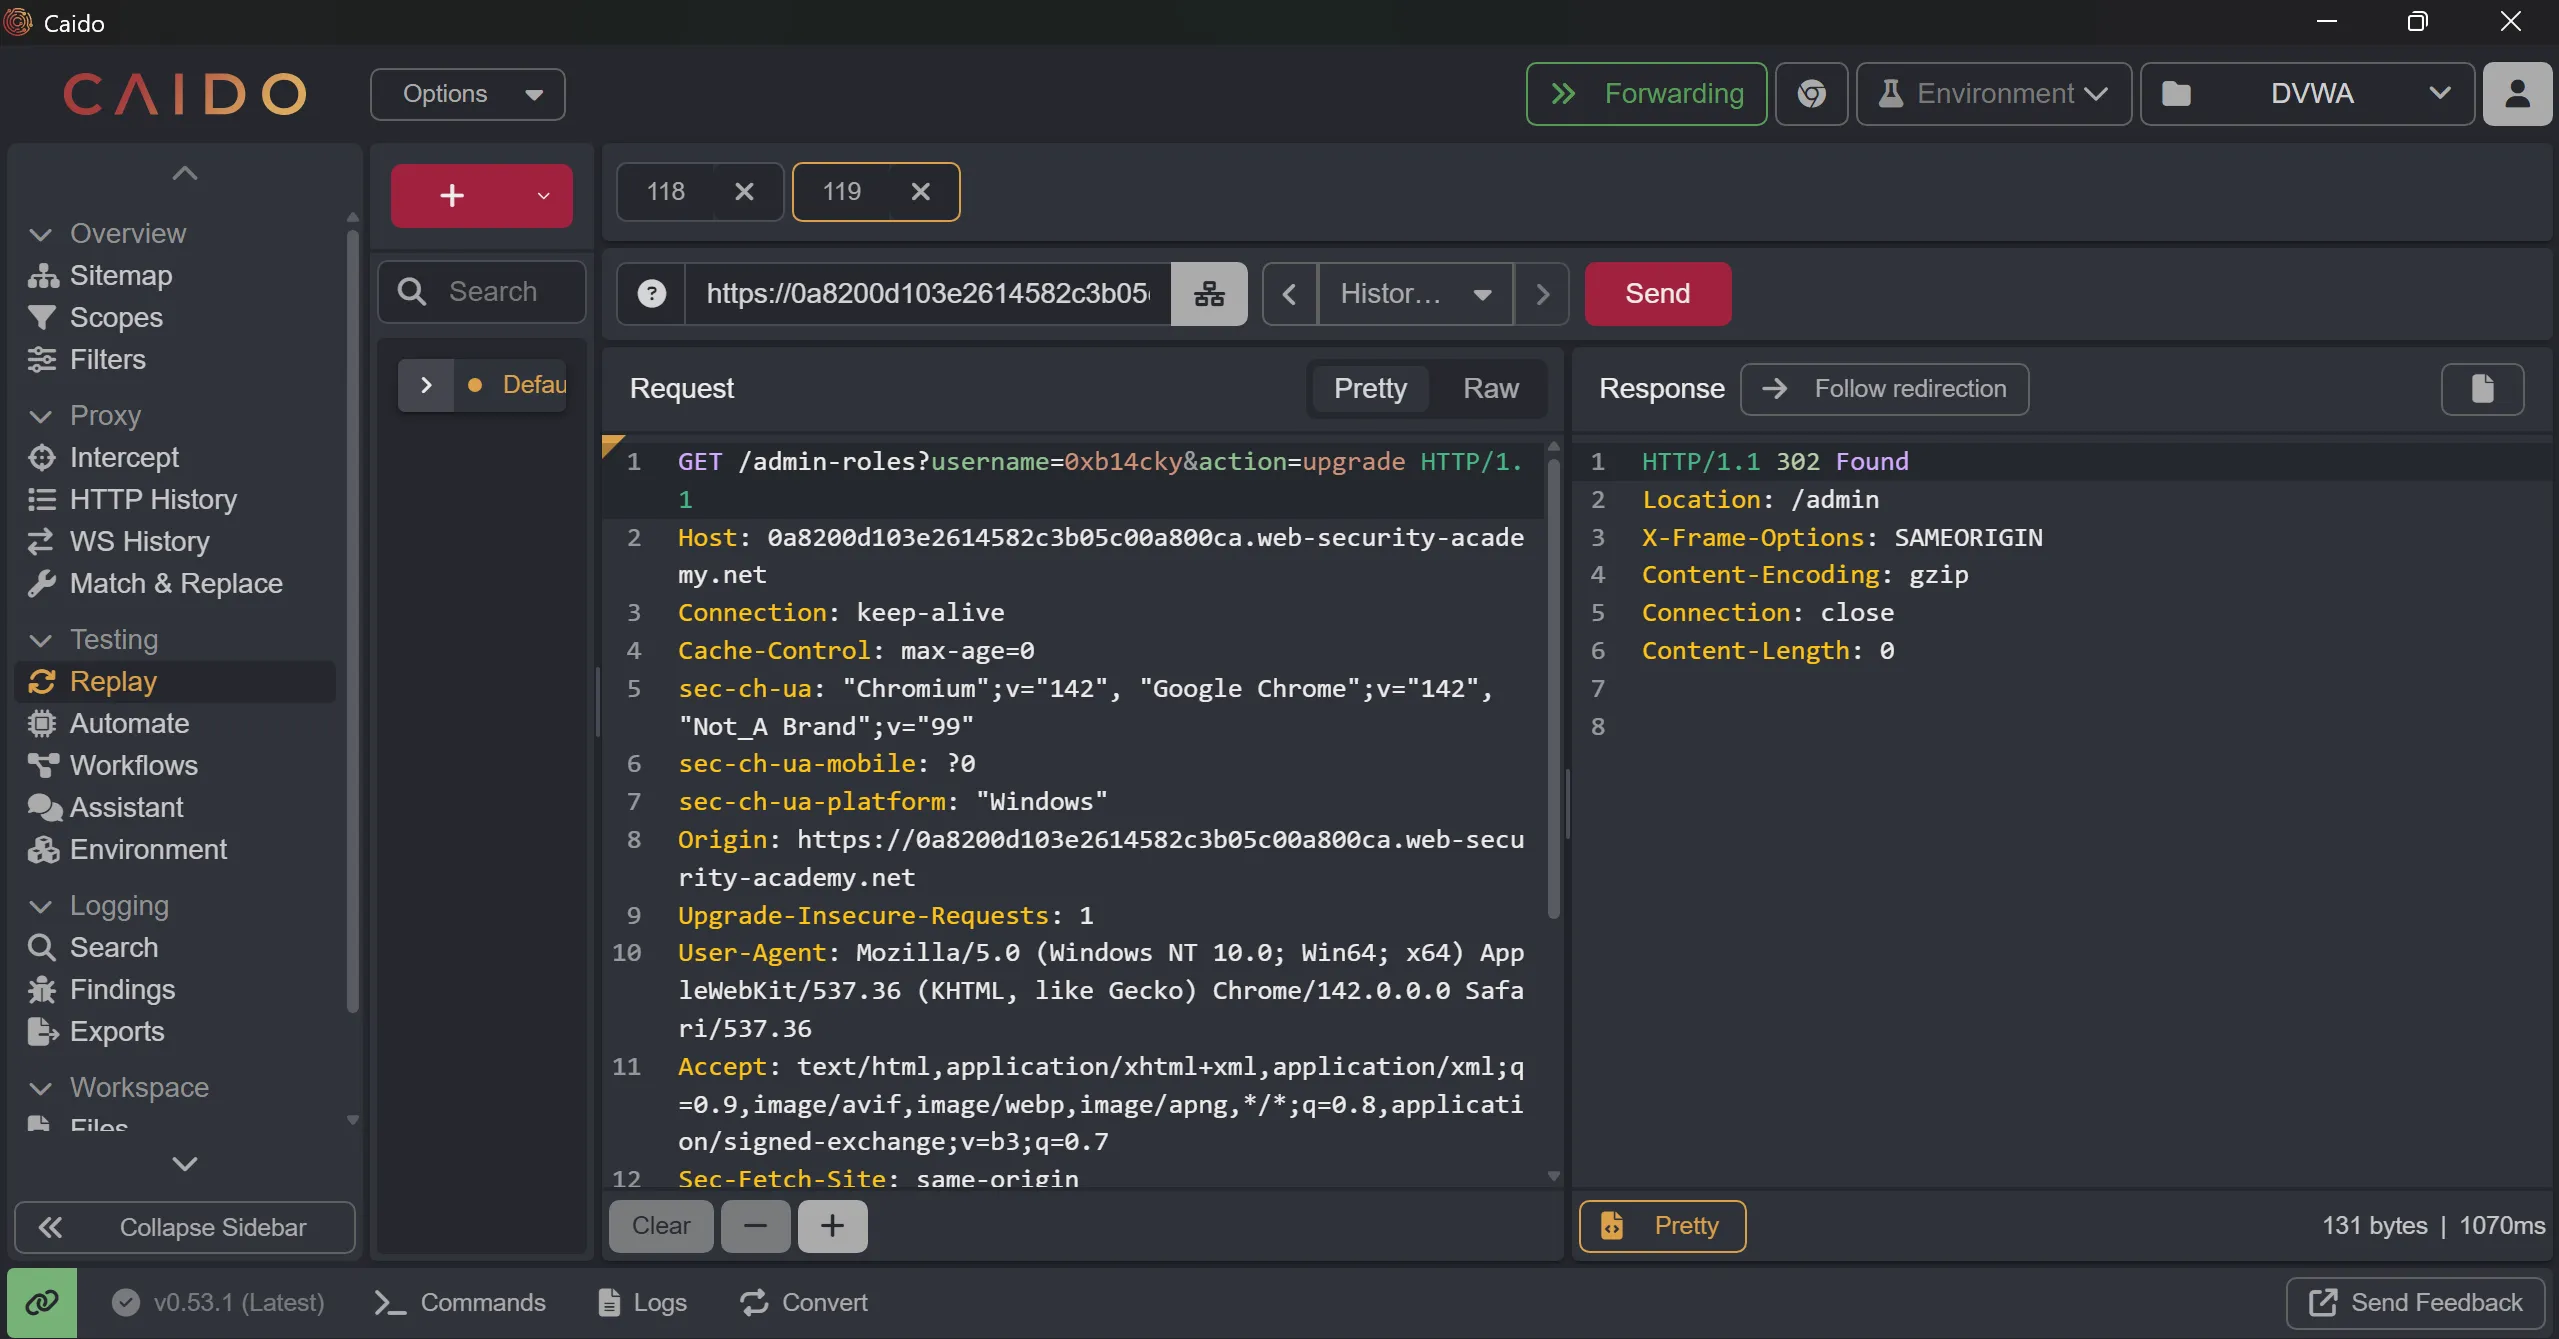
Task: Open Automate in the sidebar
Action: coord(129,723)
